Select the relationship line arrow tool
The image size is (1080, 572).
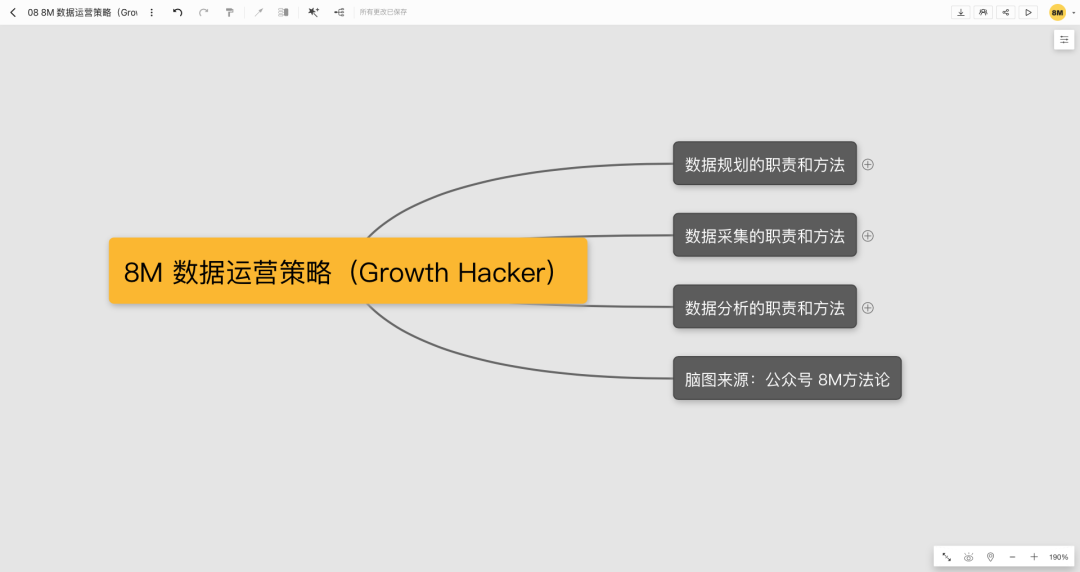click(259, 12)
